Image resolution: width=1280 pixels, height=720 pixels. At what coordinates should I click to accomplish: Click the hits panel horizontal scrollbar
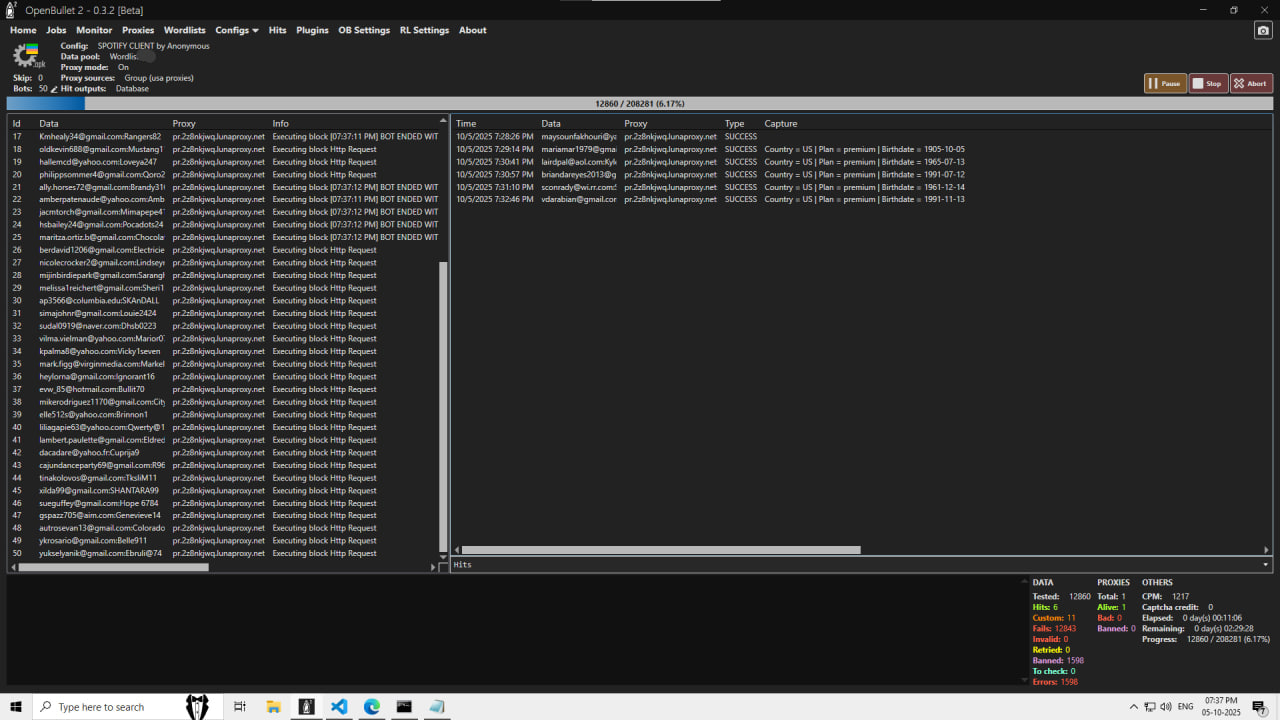click(660, 550)
